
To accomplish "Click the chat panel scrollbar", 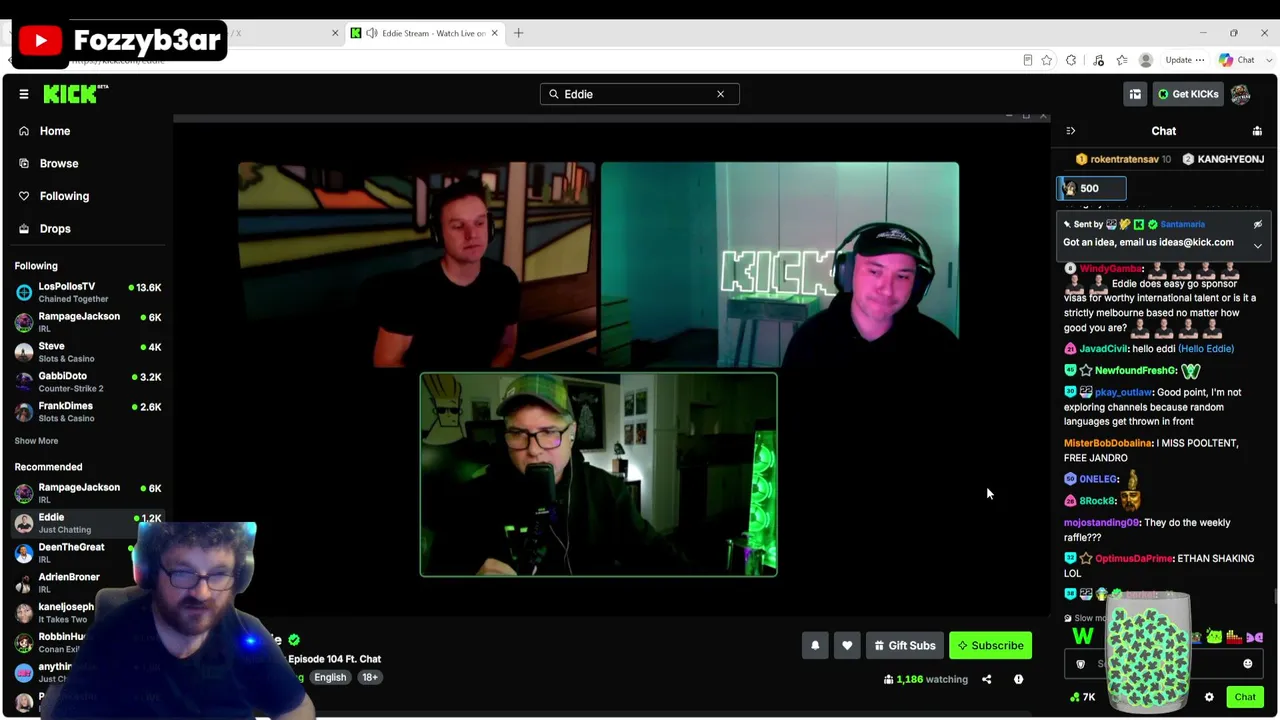I will coord(1274,597).
